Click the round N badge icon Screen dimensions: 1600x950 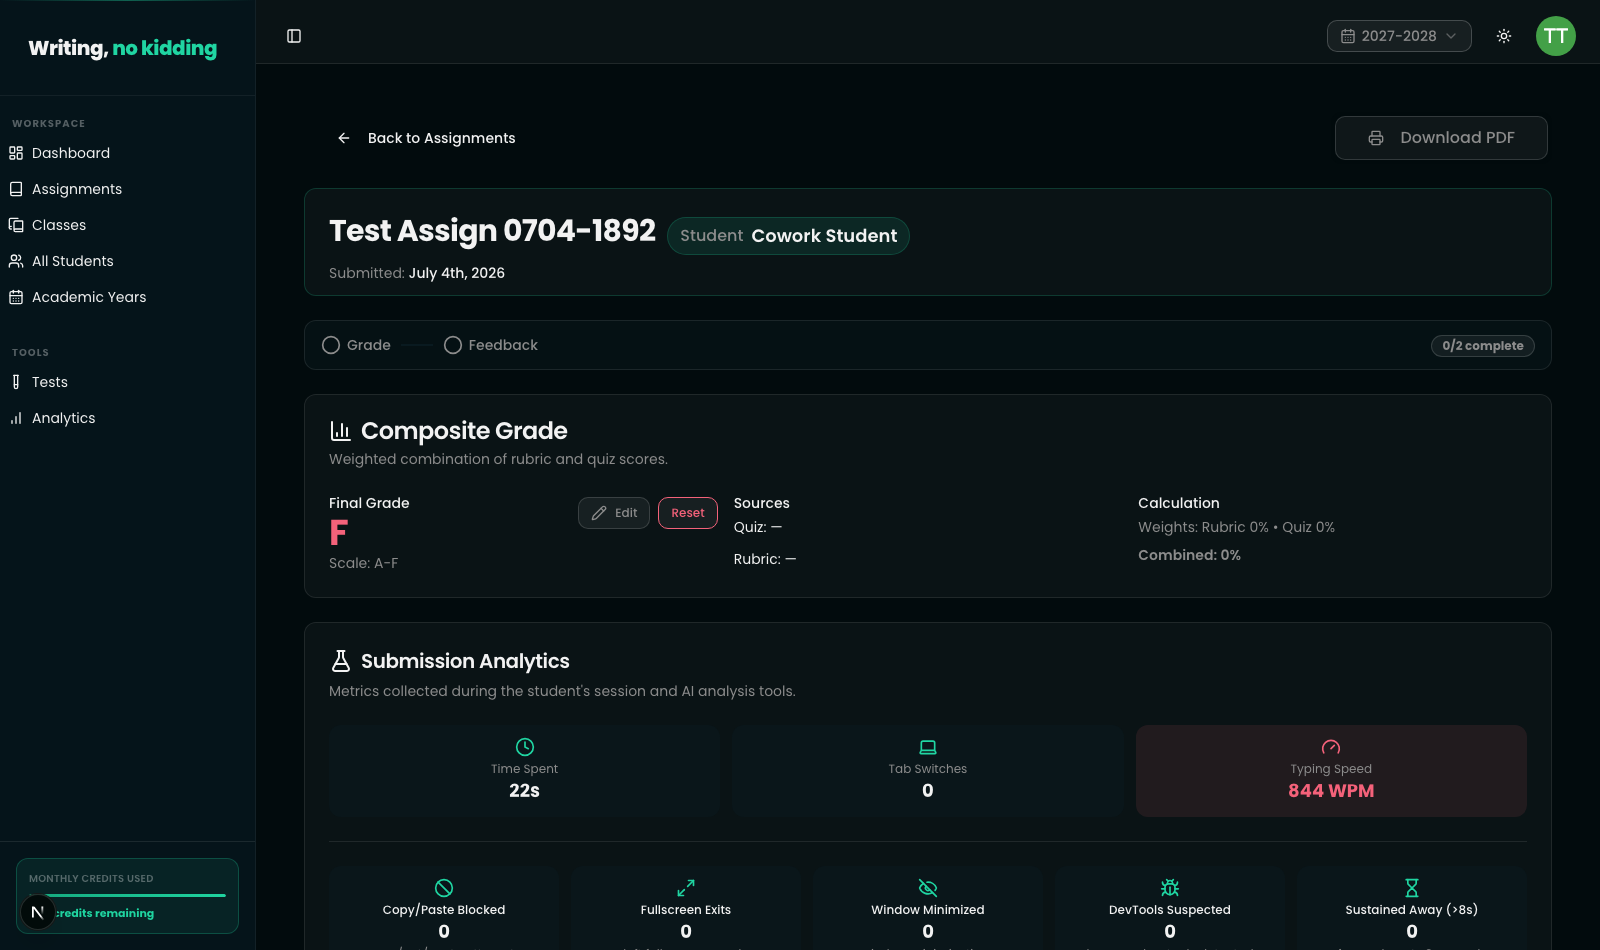(x=38, y=912)
